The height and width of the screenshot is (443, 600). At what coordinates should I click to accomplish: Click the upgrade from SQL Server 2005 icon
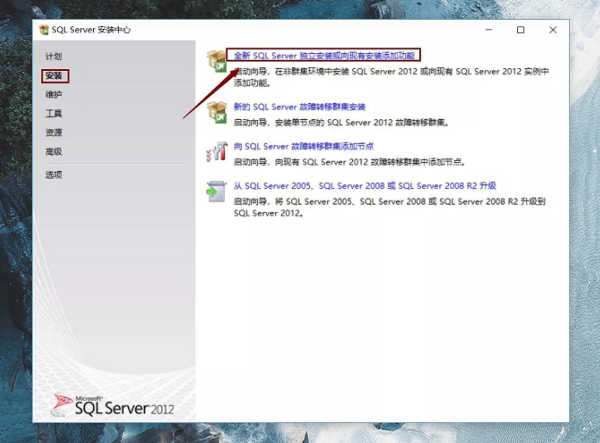214,190
